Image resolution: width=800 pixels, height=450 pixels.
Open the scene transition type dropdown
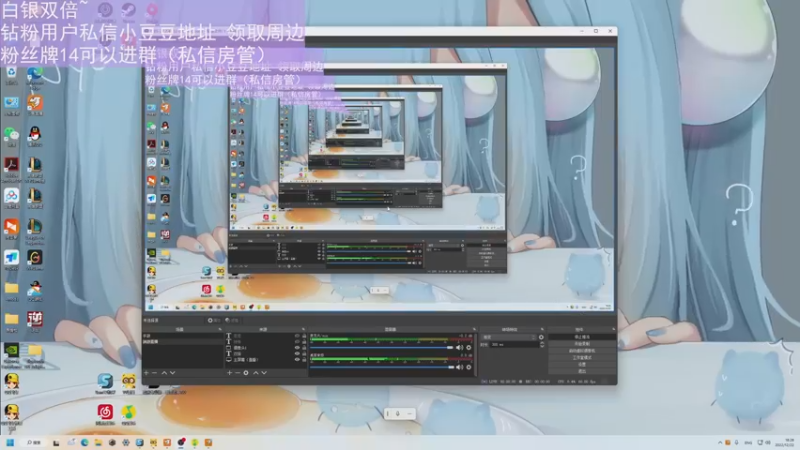point(509,337)
